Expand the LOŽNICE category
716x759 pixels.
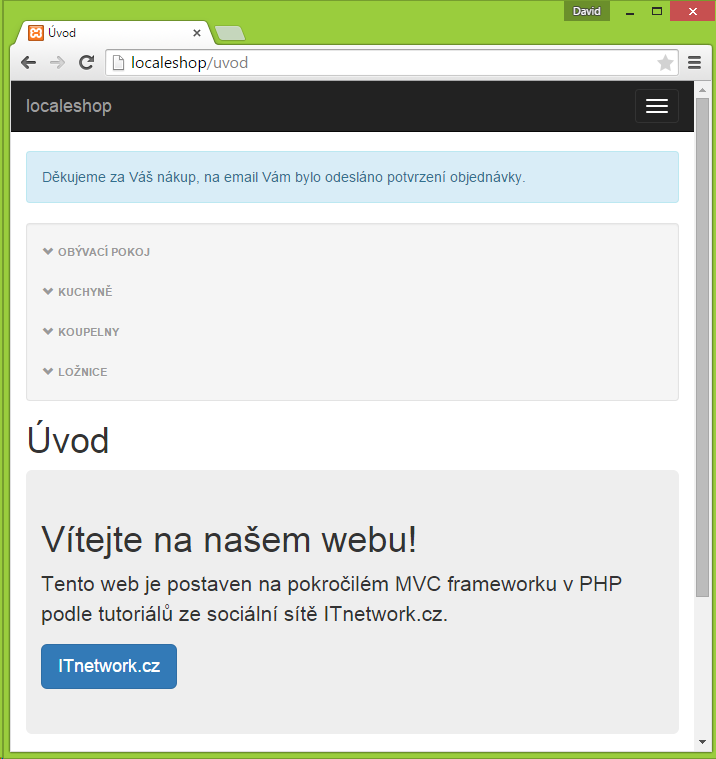click(x=75, y=372)
